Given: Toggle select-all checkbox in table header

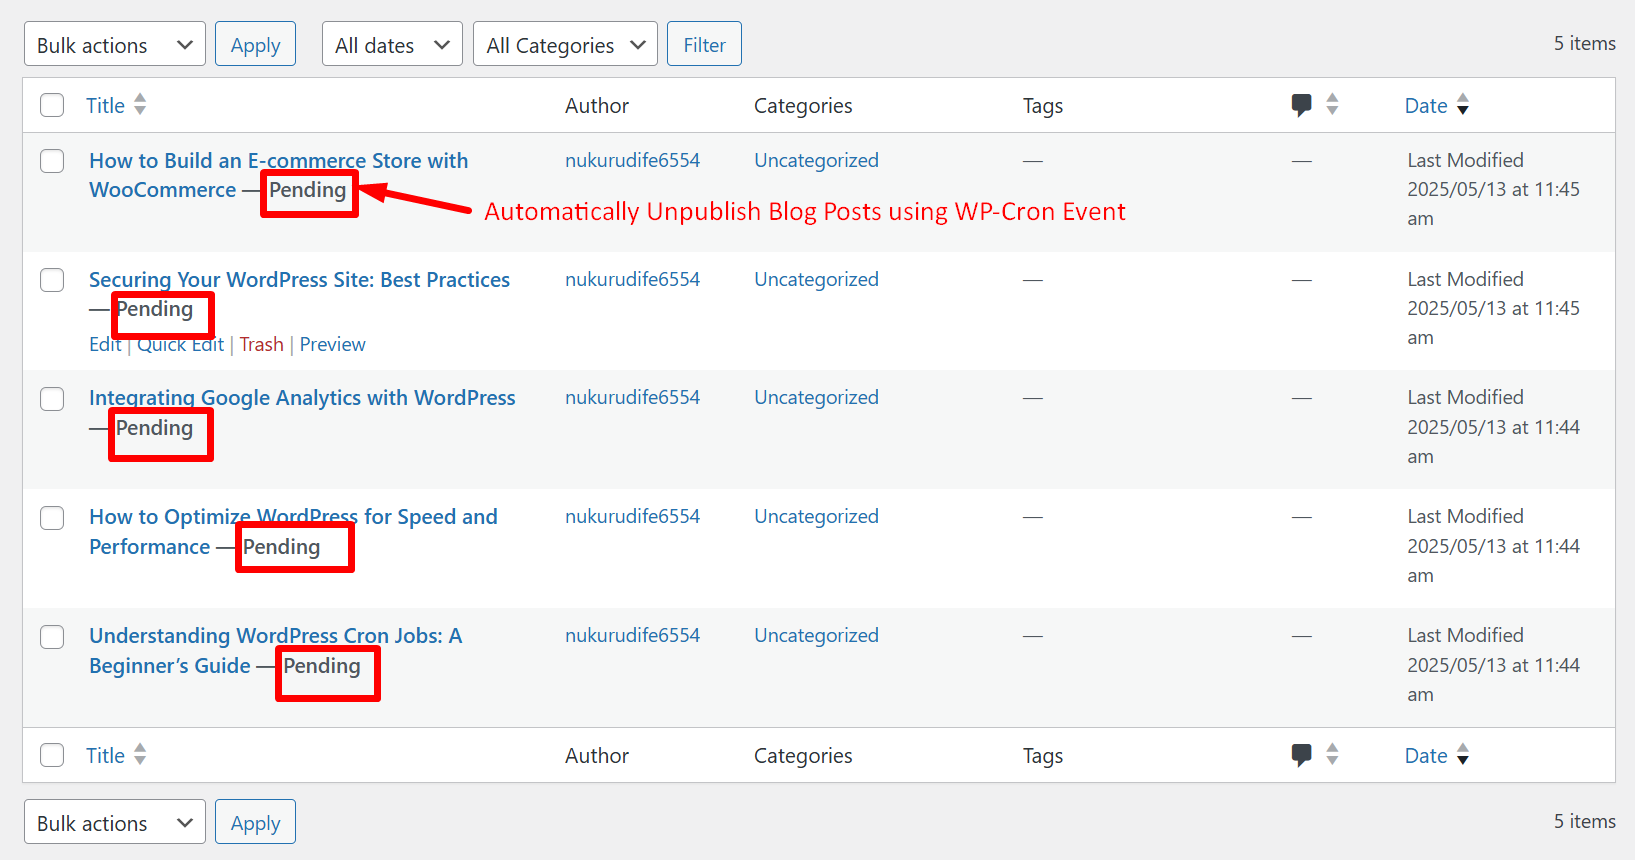Looking at the screenshot, I should (52, 105).
